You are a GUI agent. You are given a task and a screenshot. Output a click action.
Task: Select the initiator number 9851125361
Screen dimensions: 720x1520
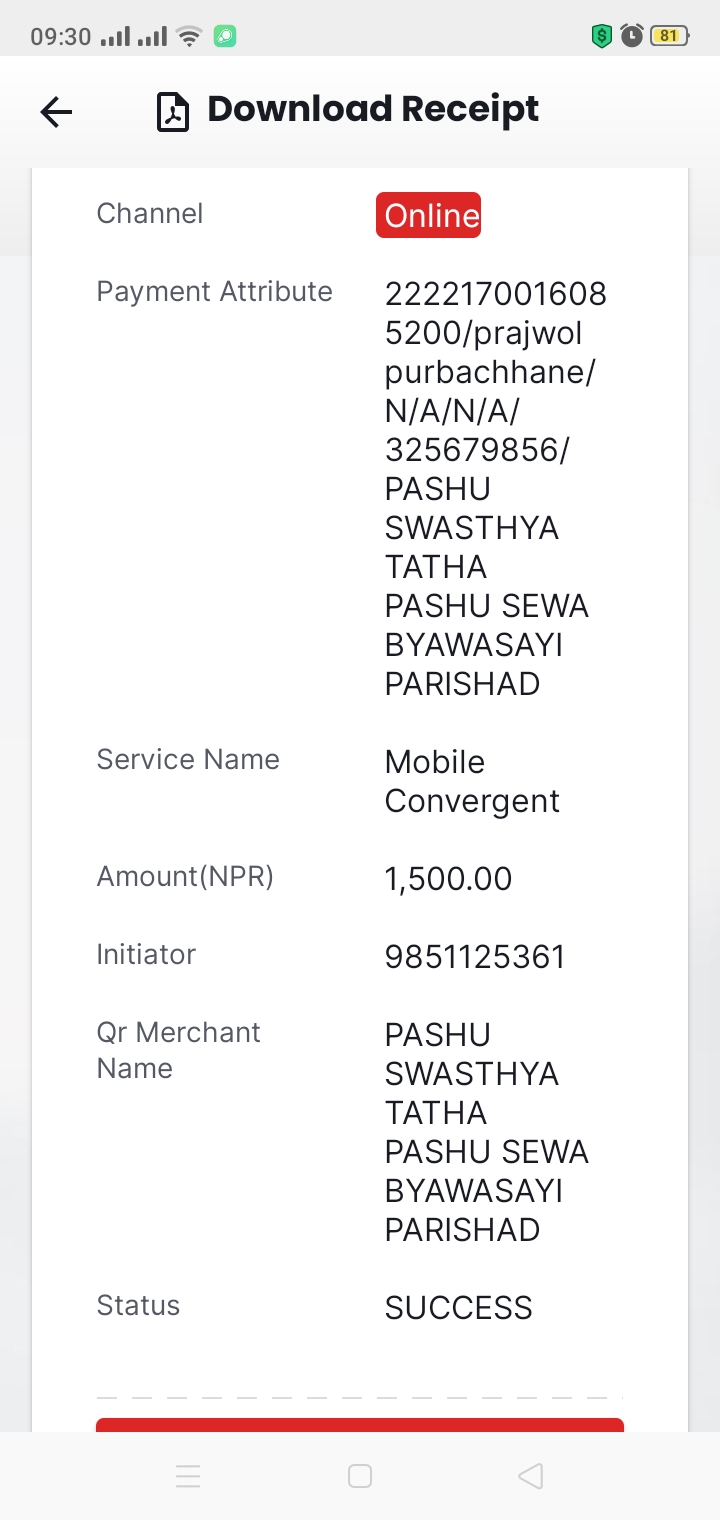(475, 957)
